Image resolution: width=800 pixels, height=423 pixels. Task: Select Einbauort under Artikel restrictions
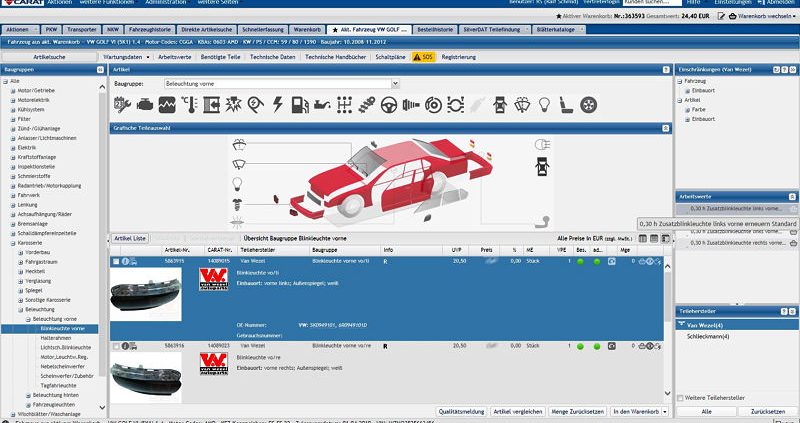(x=704, y=119)
